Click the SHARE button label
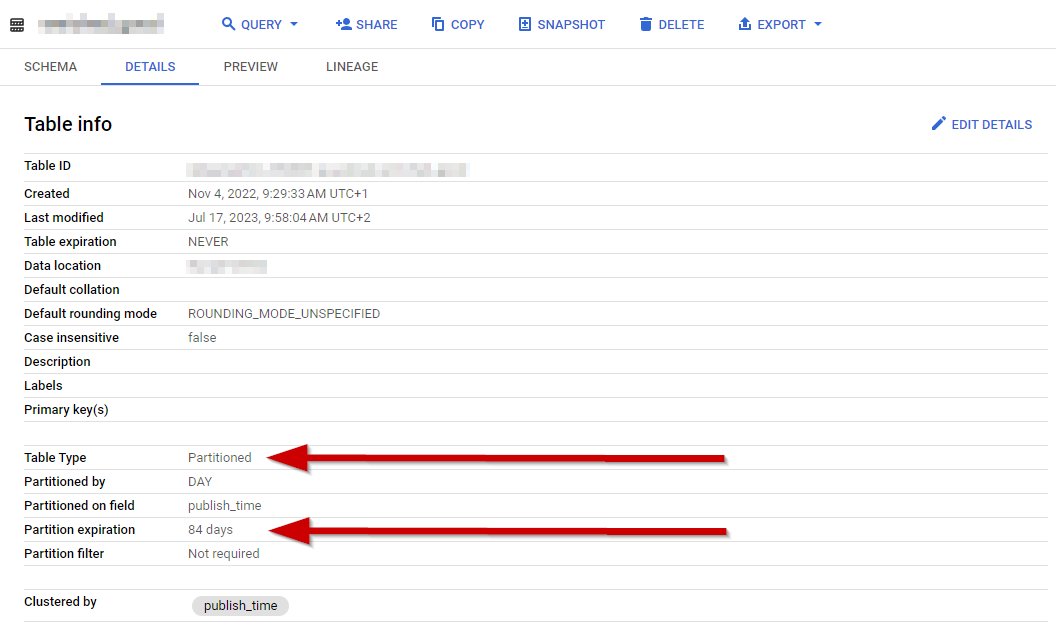Screen dimensions: 1056x628 click(x=376, y=24)
